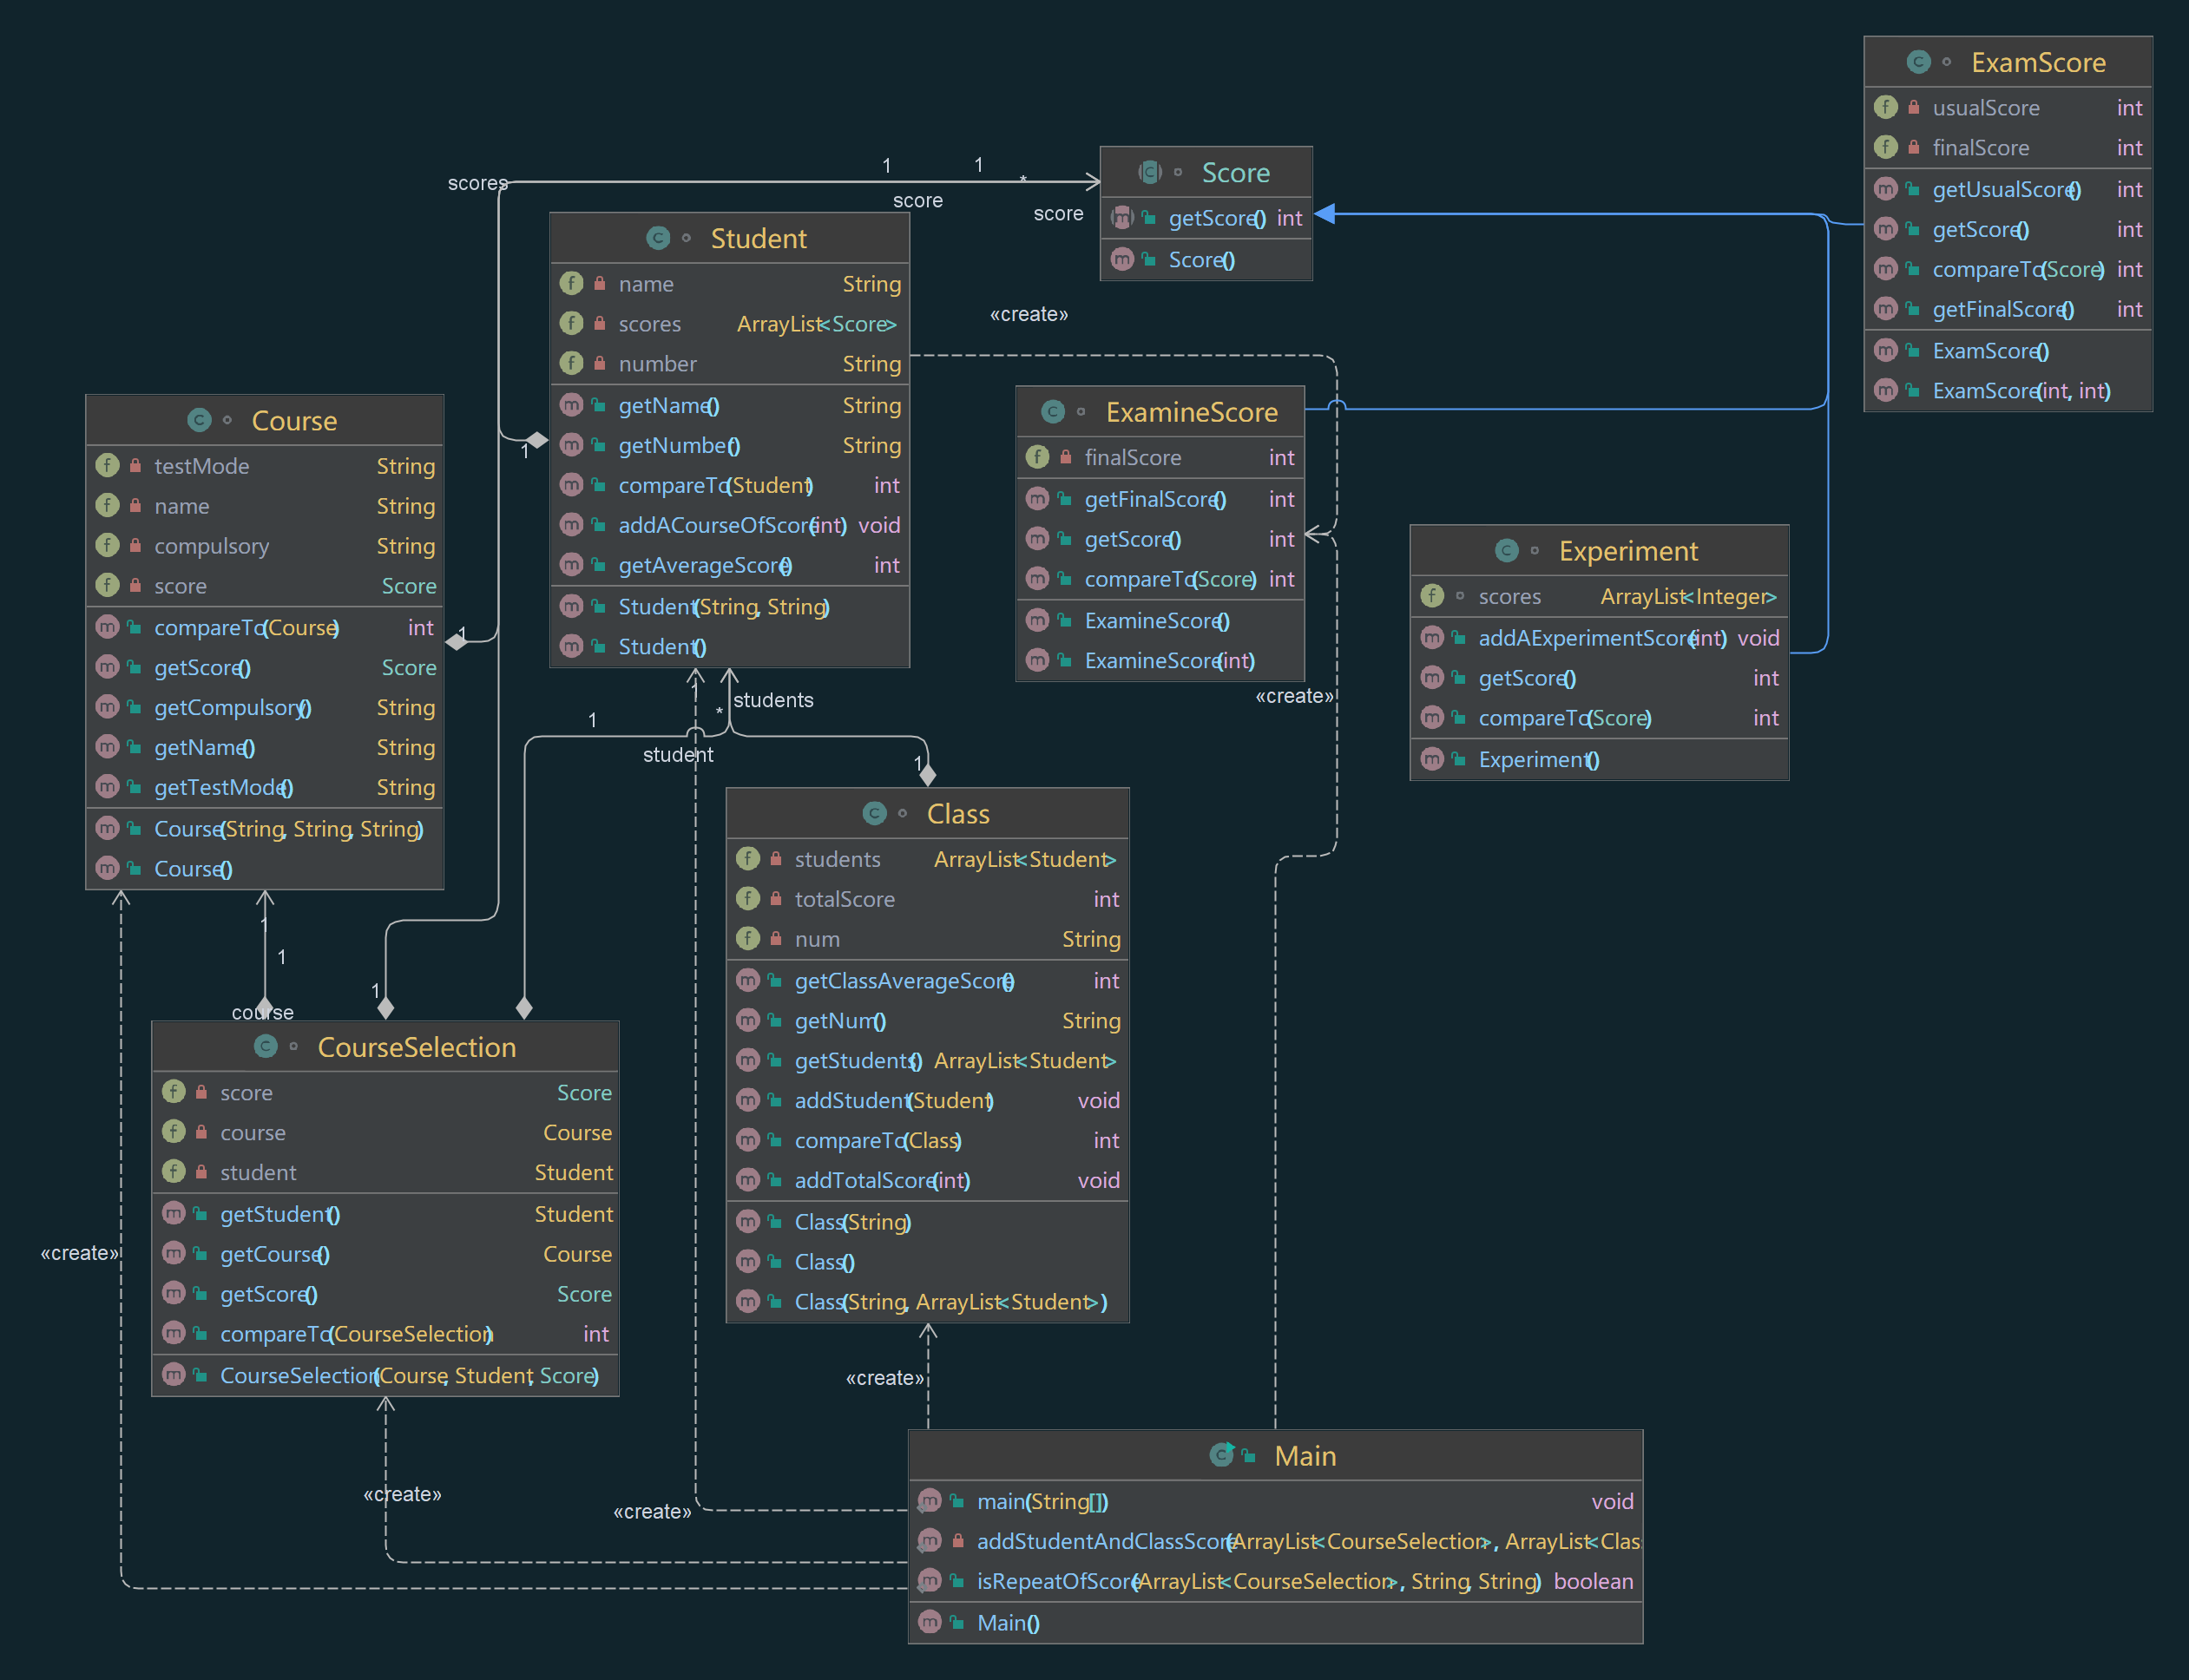Screen dimensions: 2189x1680
Task: Click the scores field in Experiment
Action: tap(1509, 597)
